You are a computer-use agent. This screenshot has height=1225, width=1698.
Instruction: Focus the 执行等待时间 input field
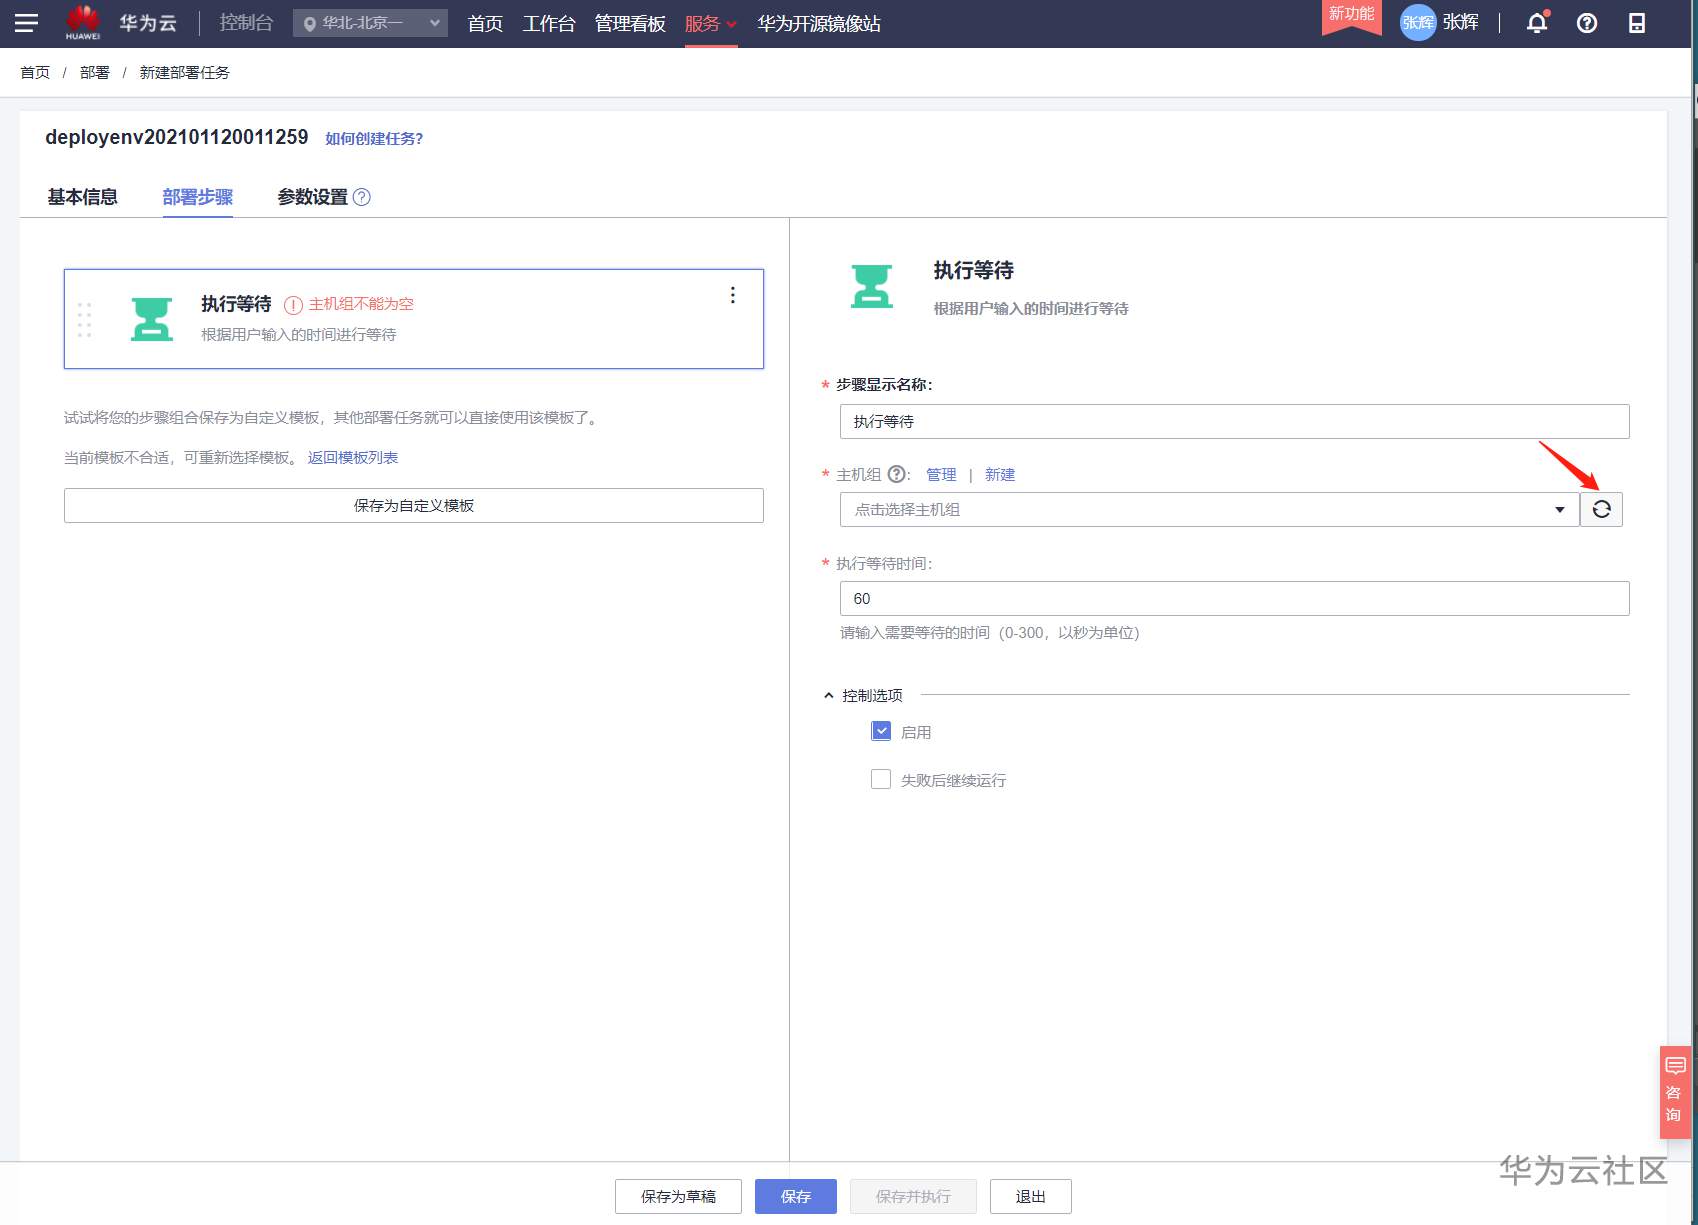(x=1235, y=598)
